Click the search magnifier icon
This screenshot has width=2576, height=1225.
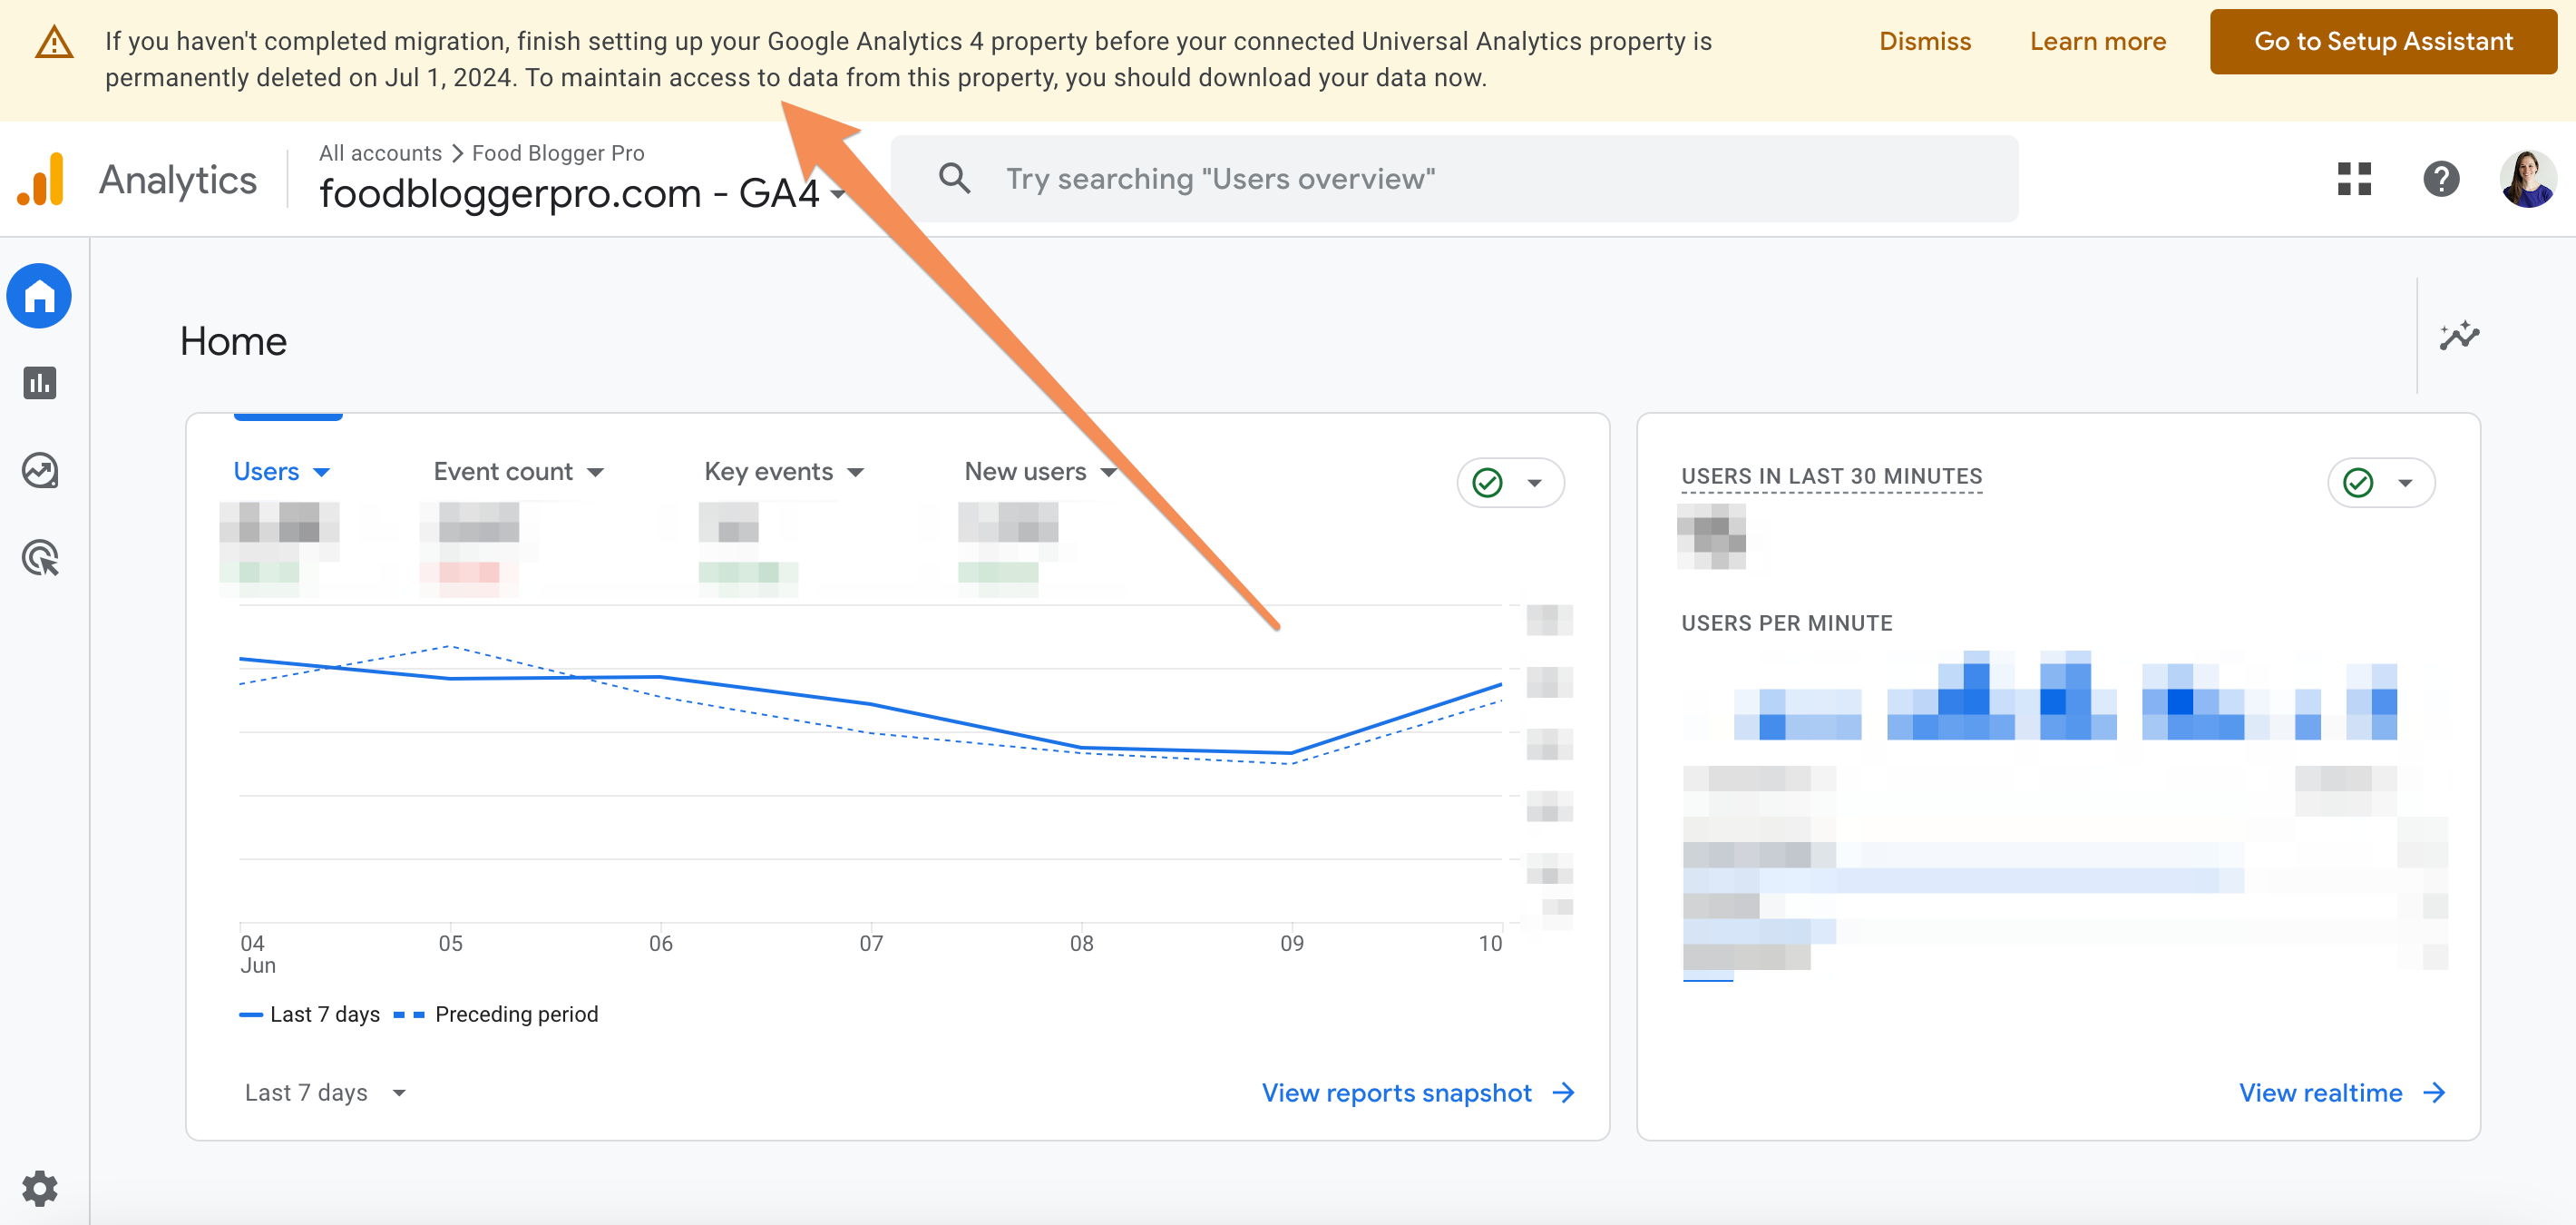[x=955, y=179]
